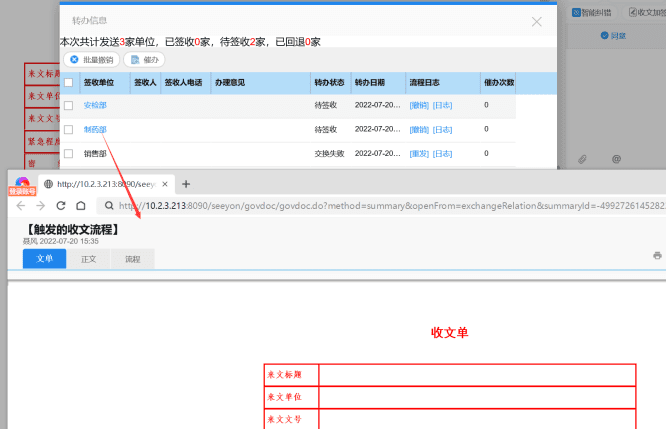The image size is (666, 429).
Task: Click the 来文单位 input cell in 收文单
Action: pos(477,397)
